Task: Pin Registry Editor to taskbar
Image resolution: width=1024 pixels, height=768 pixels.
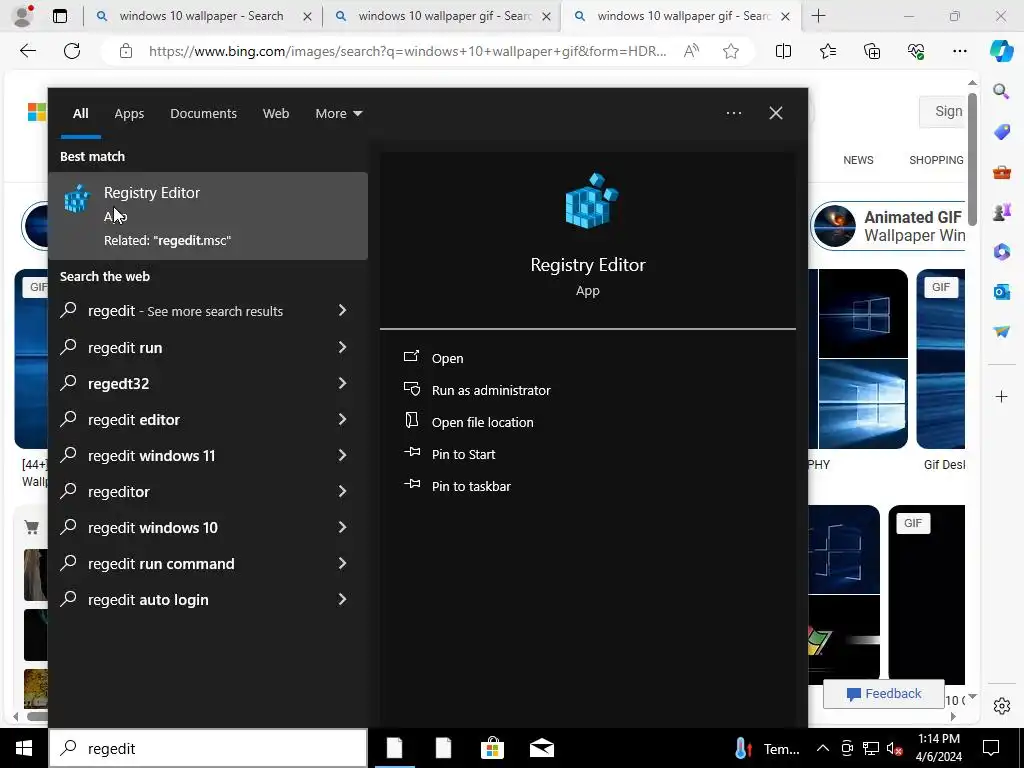Action: [472, 486]
